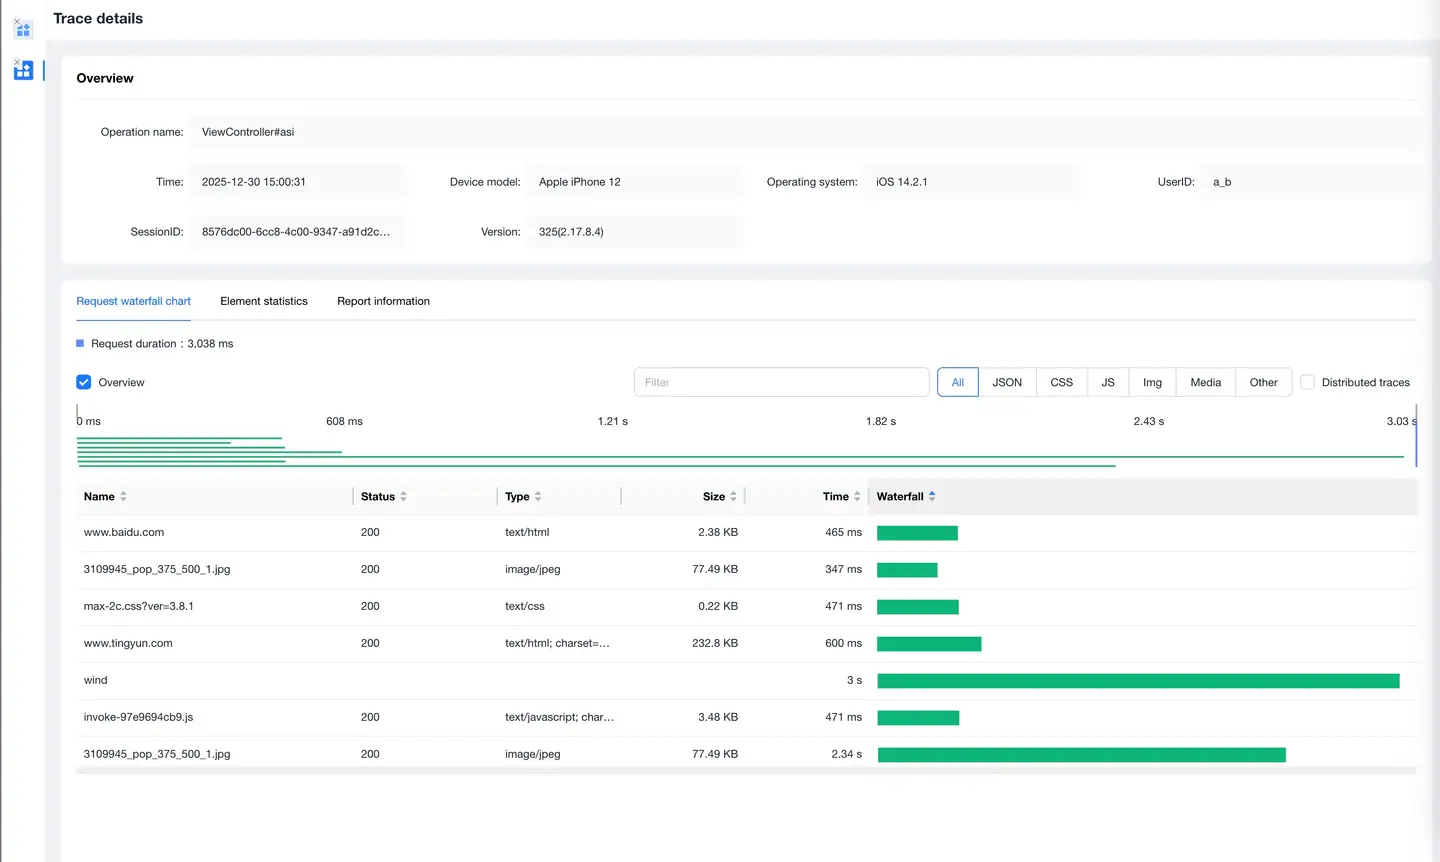The image size is (1440, 862).
Task: Click the www.tingyun.com request row
Action: [x=128, y=643]
